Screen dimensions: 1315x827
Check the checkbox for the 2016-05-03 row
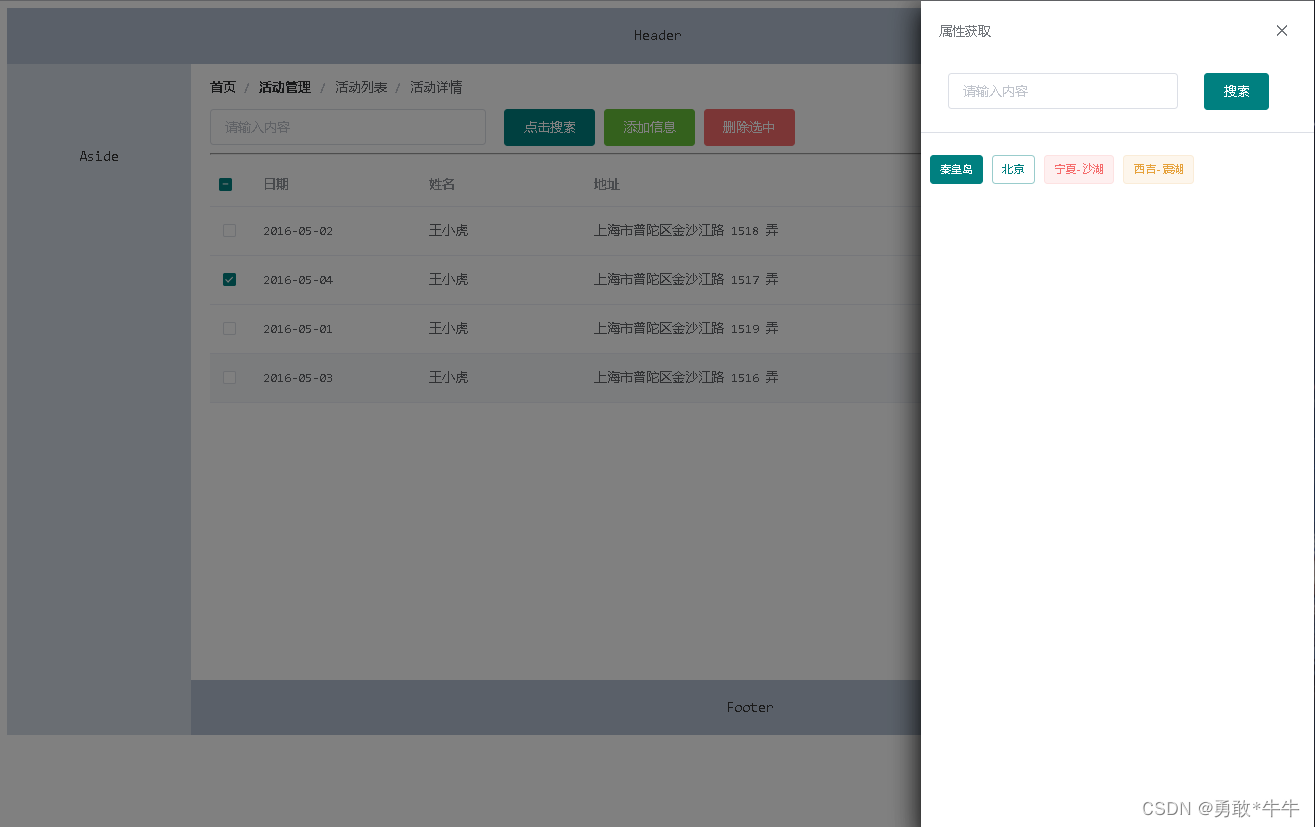pos(229,377)
